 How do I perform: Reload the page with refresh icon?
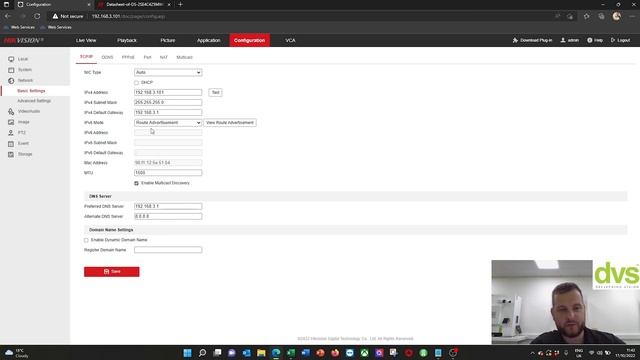tap(37, 16)
